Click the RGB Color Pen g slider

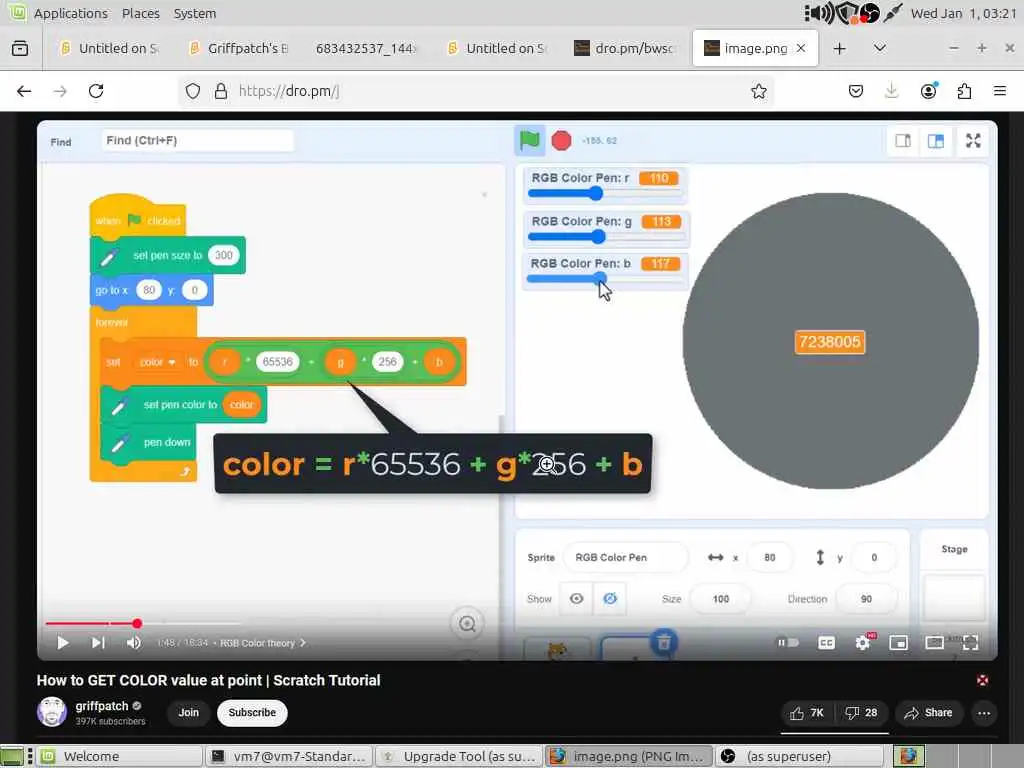(604, 236)
